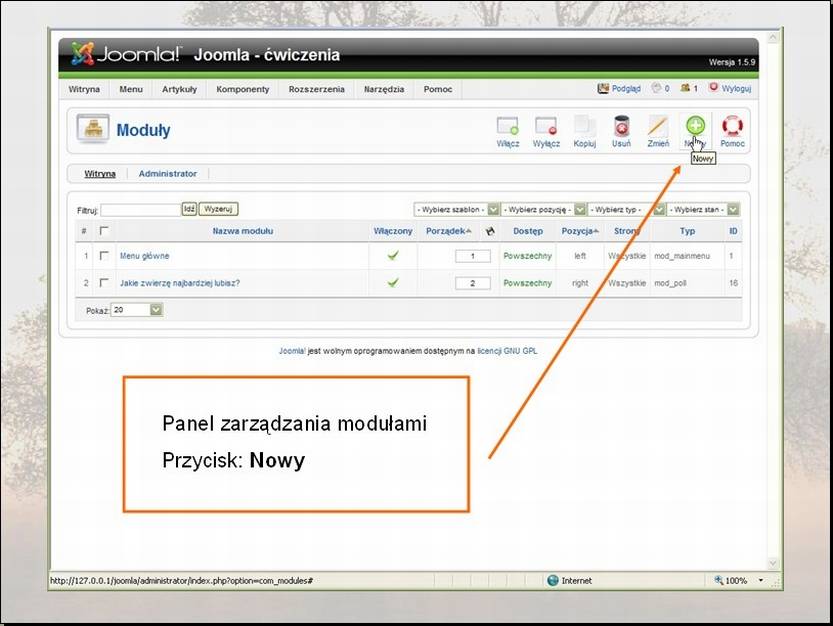Image resolution: width=833 pixels, height=626 pixels.
Task: Sort by Dostęp column header
Action: pyautogui.click(x=528, y=231)
